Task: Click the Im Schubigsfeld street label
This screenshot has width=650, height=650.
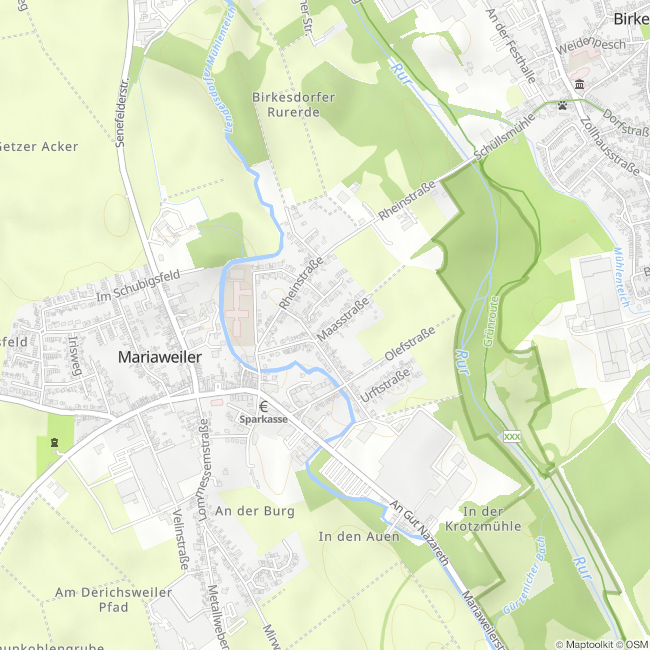Action: [x=138, y=286]
